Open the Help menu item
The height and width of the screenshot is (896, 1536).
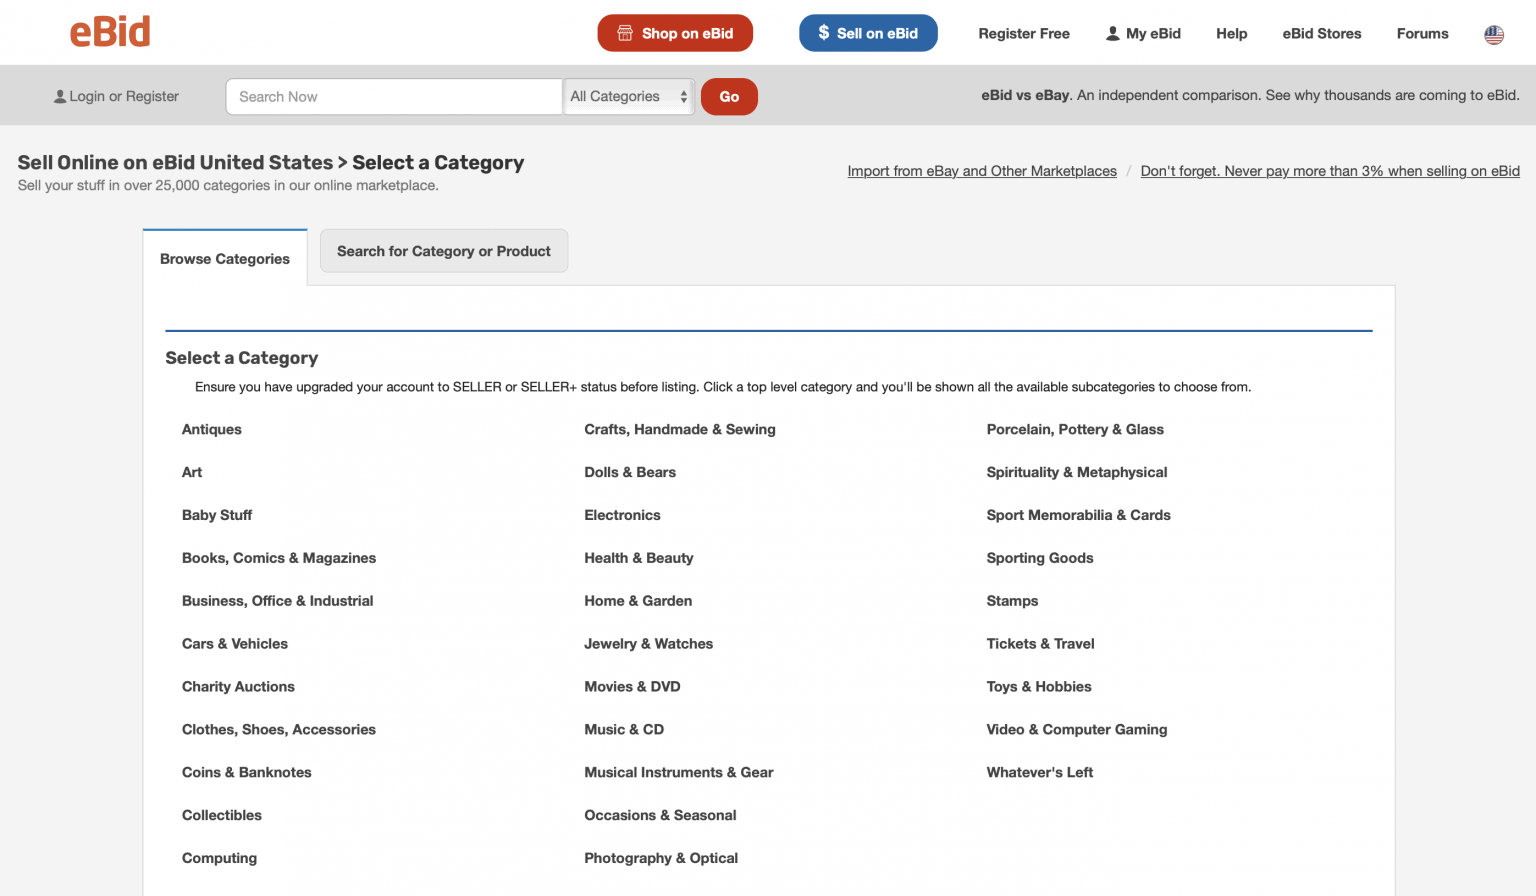(x=1232, y=34)
